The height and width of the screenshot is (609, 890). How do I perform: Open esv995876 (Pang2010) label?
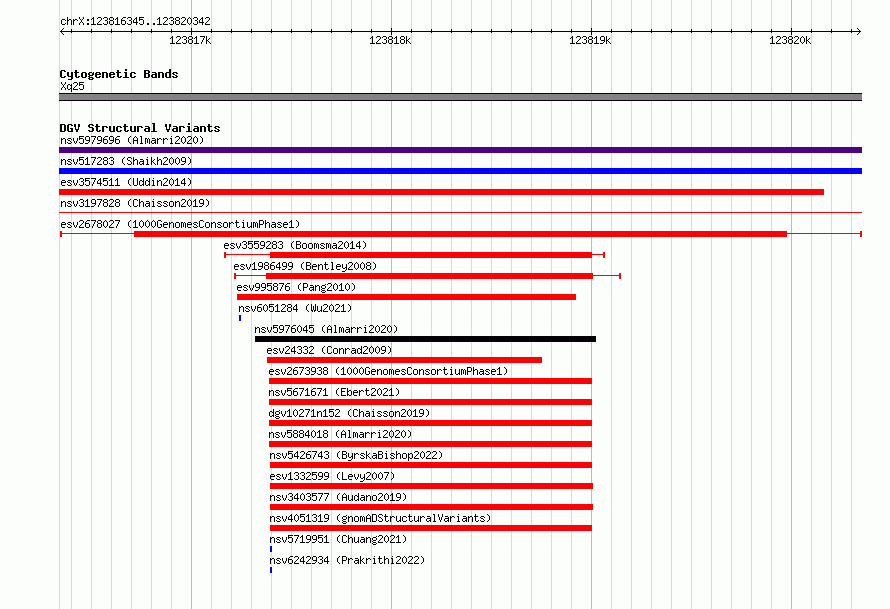[x=296, y=287]
